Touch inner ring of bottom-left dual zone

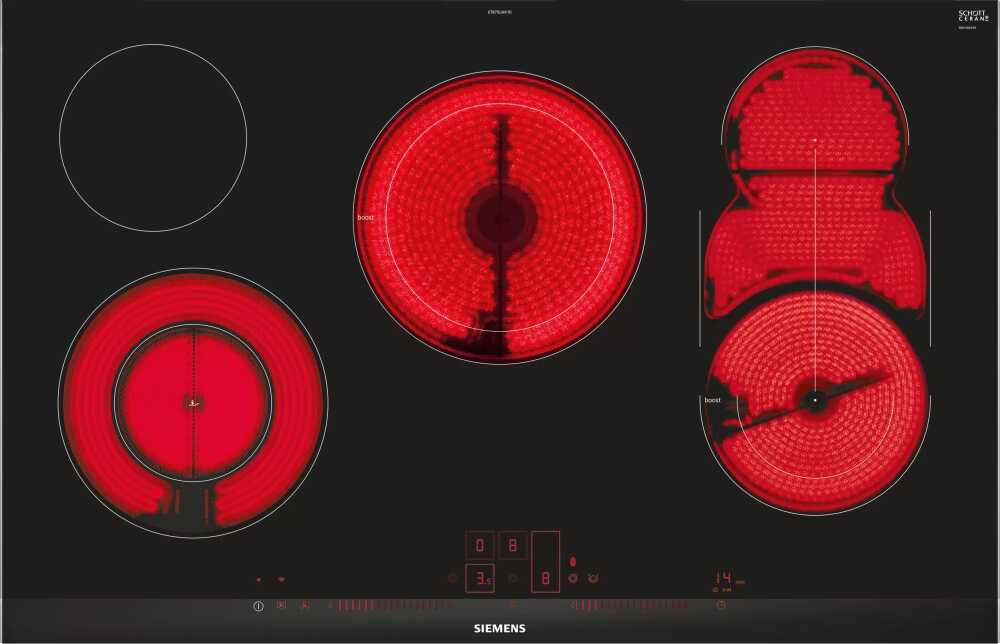click(192, 402)
